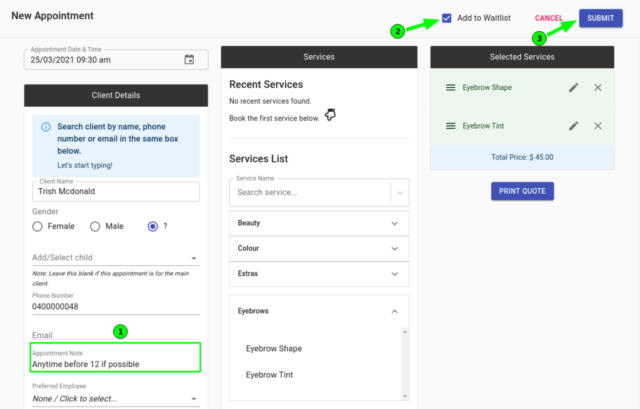Toggle the Add to Waitlist checkbox
The width and height of the screenshot is (640, 409).
(447, 18)
